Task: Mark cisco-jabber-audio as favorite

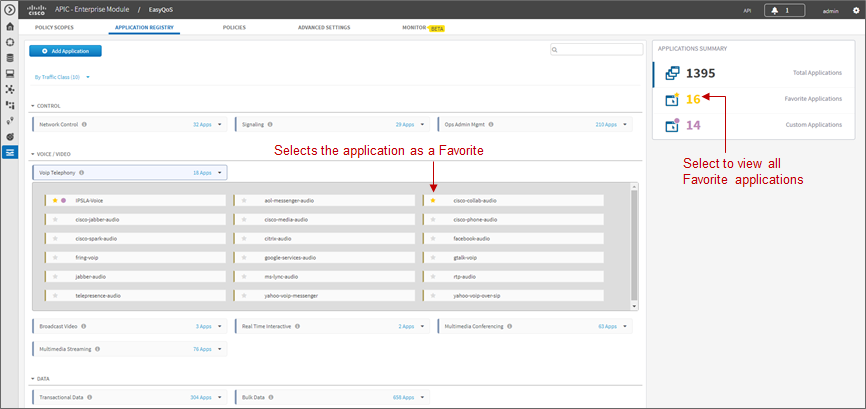Action: coord(55,220)
